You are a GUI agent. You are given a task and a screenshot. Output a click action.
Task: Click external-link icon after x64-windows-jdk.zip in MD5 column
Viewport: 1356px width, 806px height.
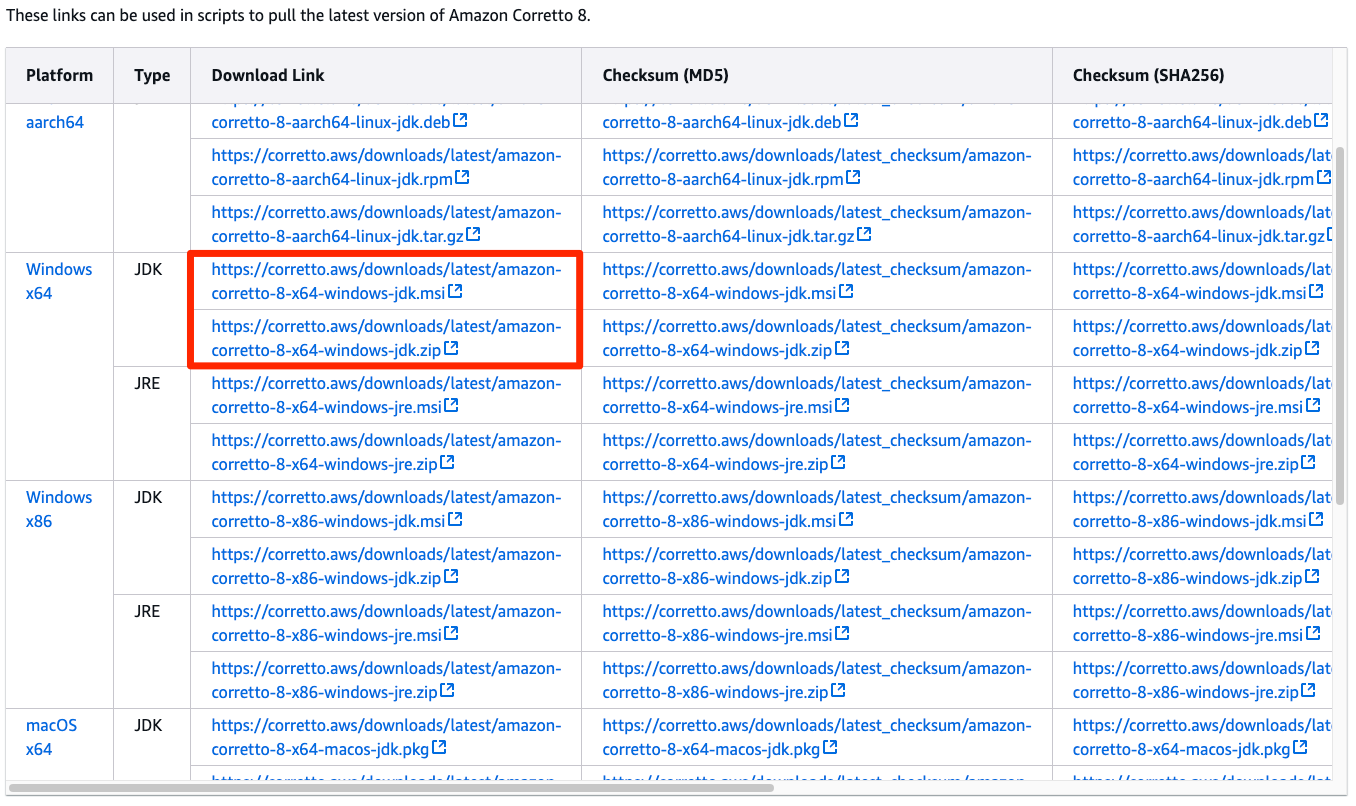pyautogui.click(x=842, y=349)
